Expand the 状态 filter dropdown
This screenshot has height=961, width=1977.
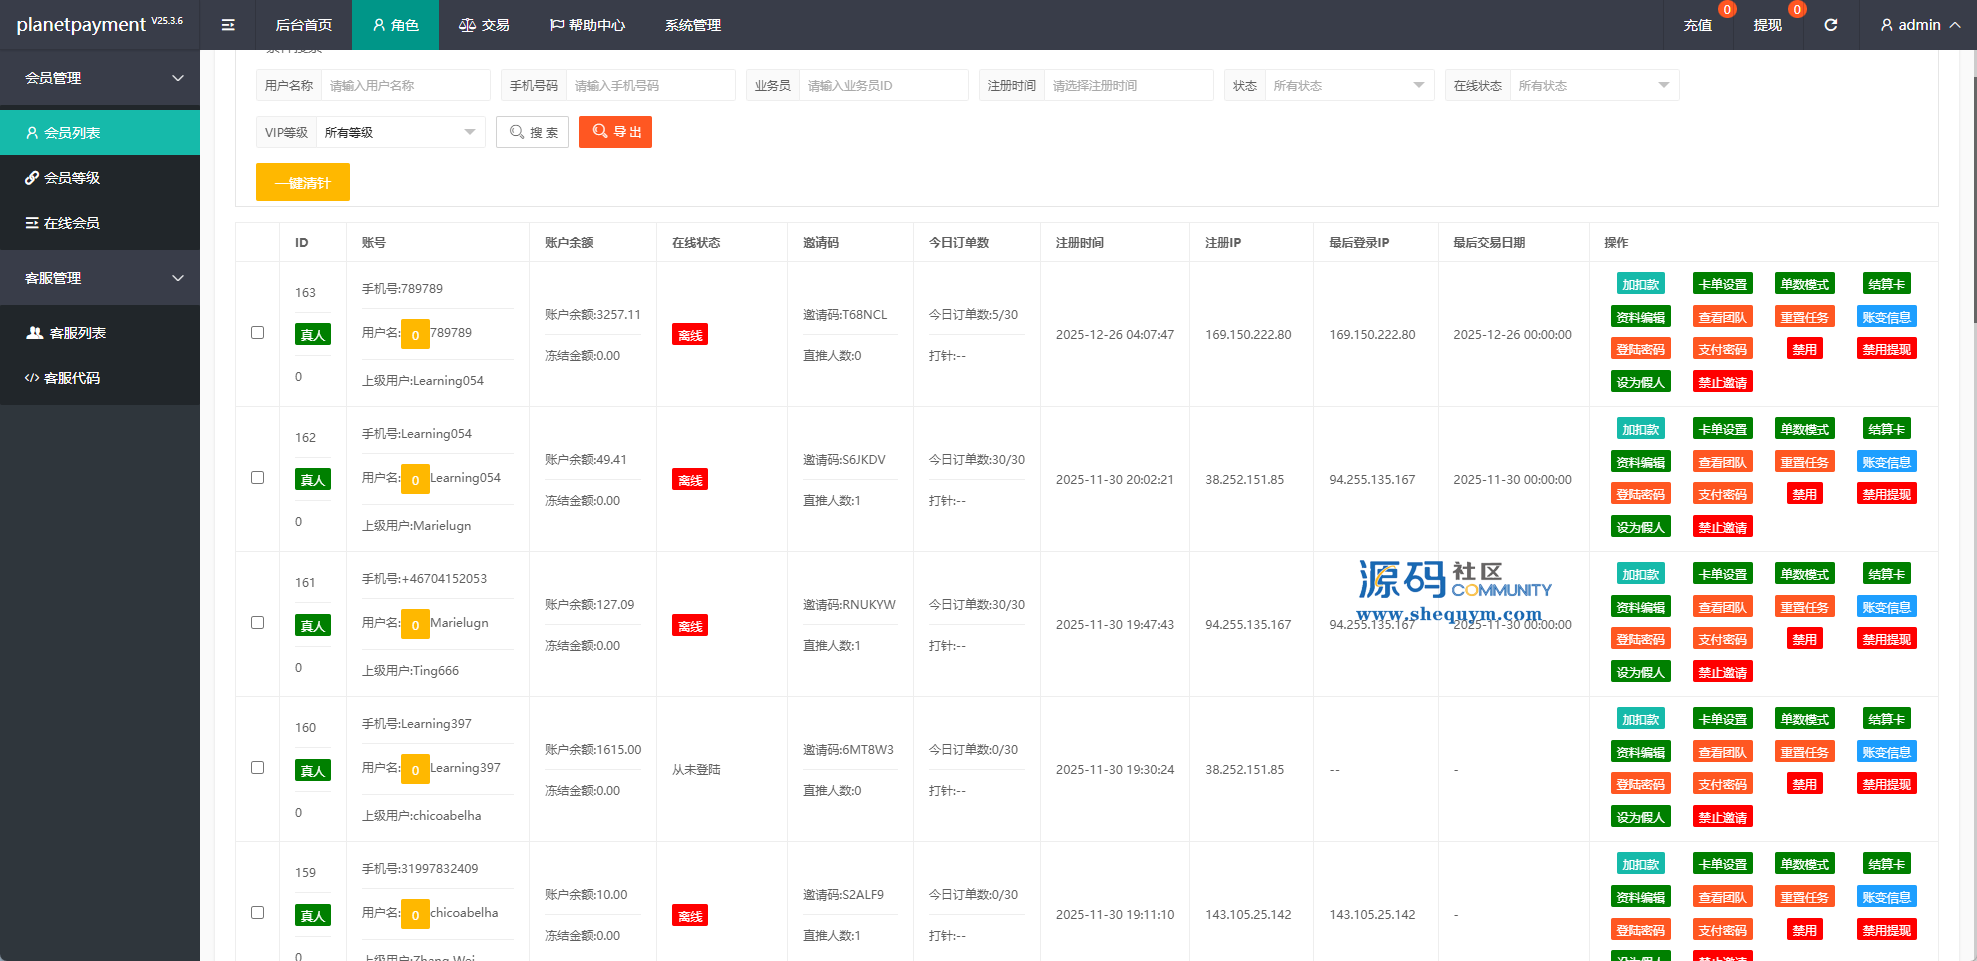[1347, 86]
